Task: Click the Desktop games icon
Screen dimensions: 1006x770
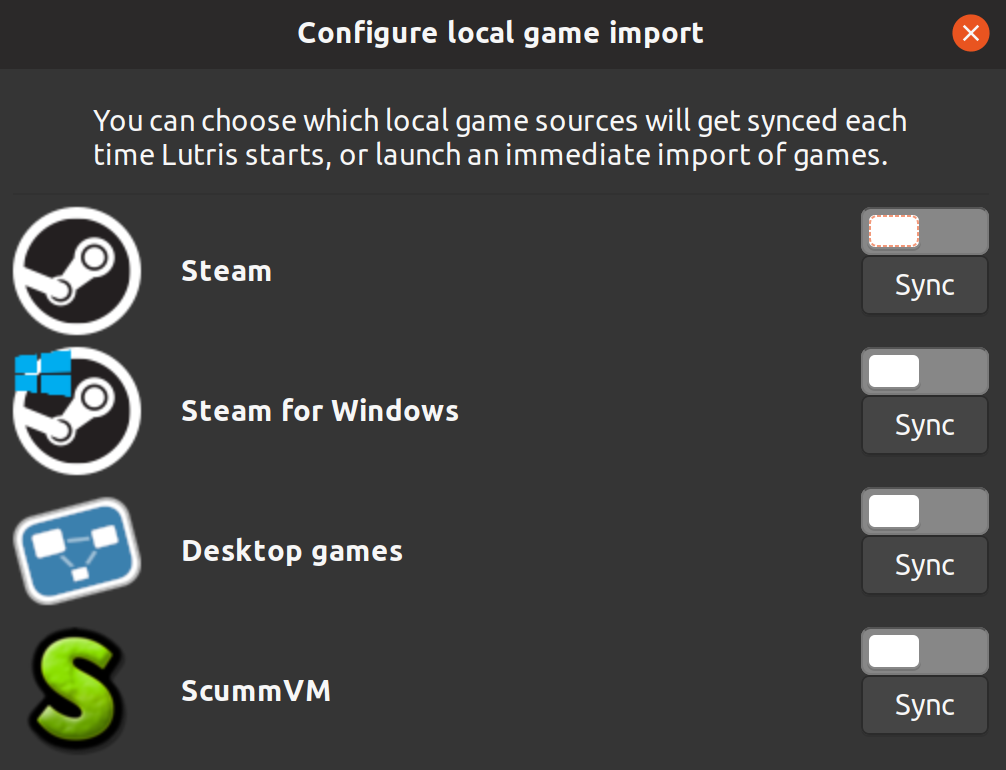Action: pyautogui.click(x=76, y=550)
